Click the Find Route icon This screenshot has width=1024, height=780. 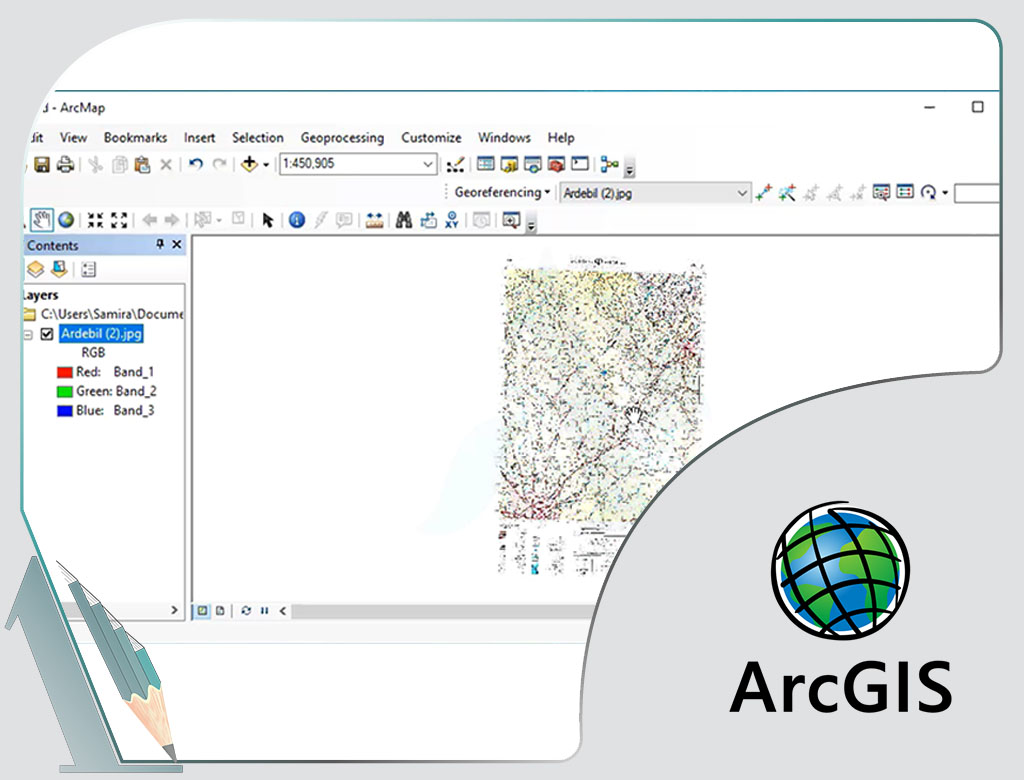click(x=428, y=220)
